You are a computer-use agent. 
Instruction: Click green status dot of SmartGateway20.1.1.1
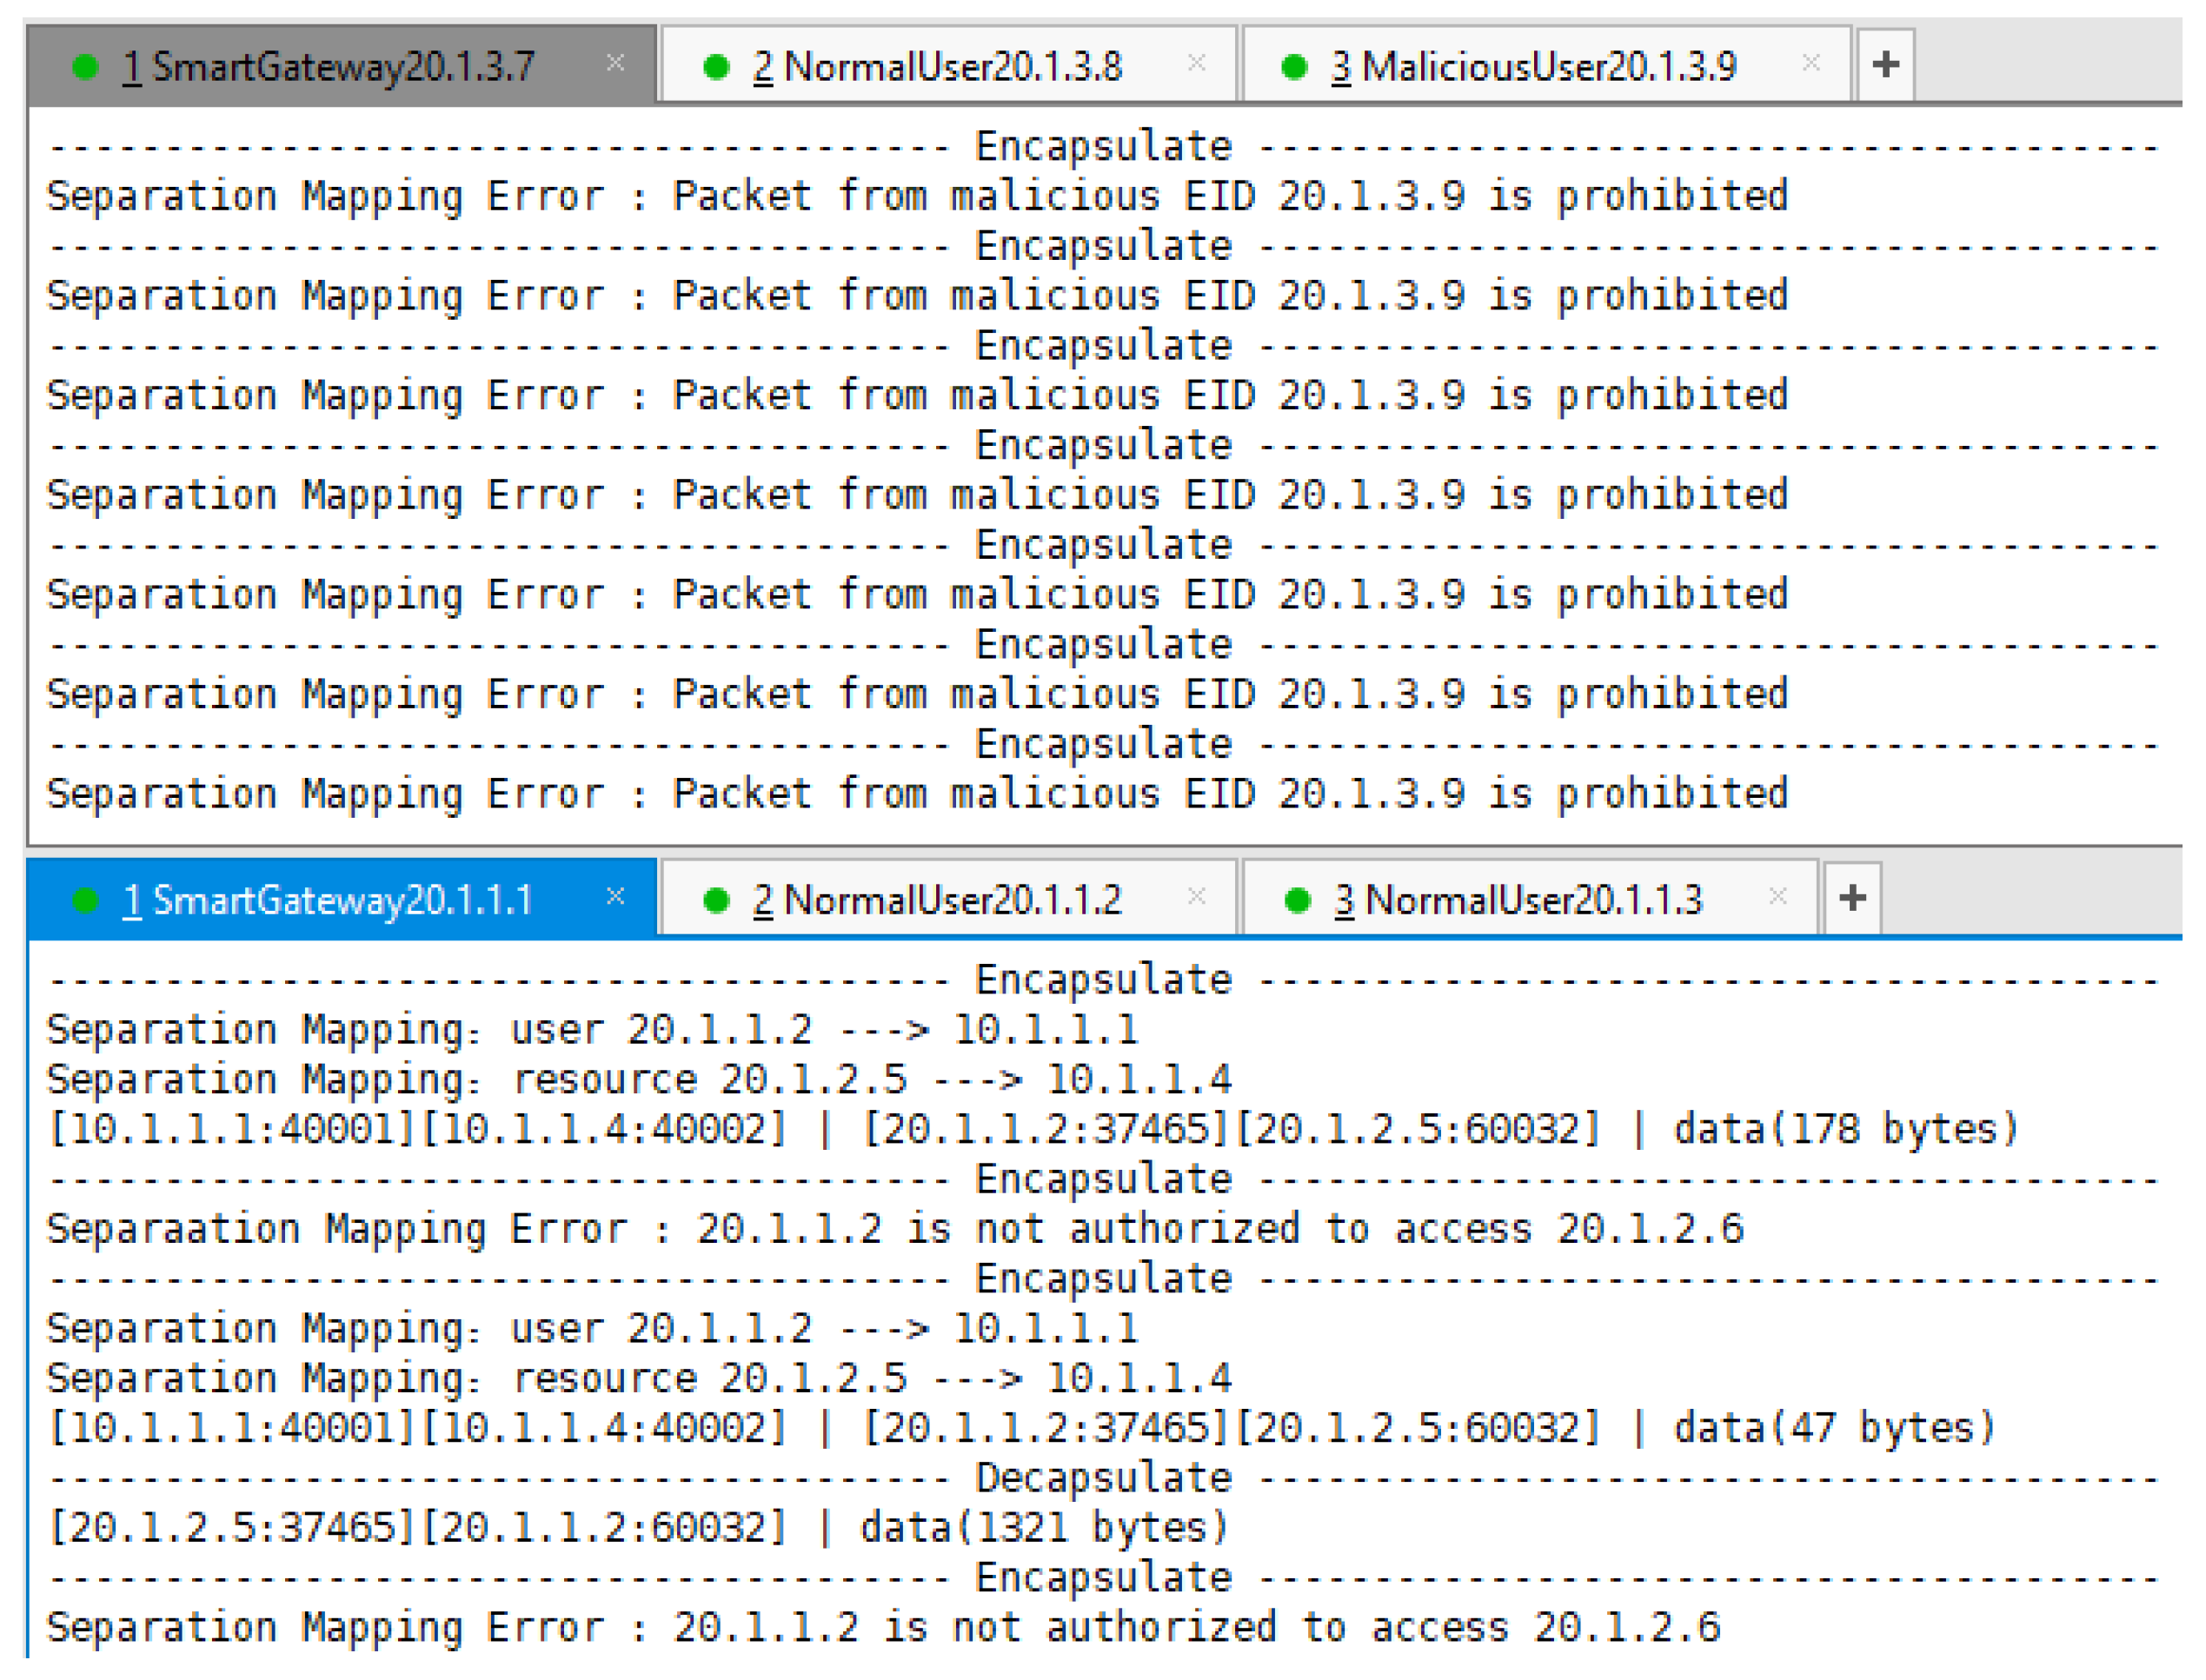86,899
